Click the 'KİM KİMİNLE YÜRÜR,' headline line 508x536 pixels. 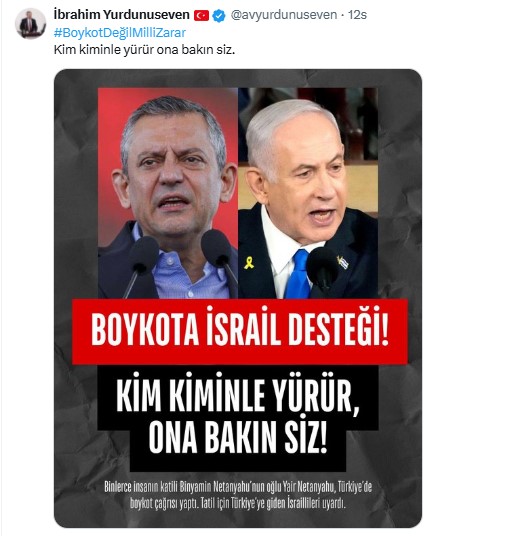point(238,396)
